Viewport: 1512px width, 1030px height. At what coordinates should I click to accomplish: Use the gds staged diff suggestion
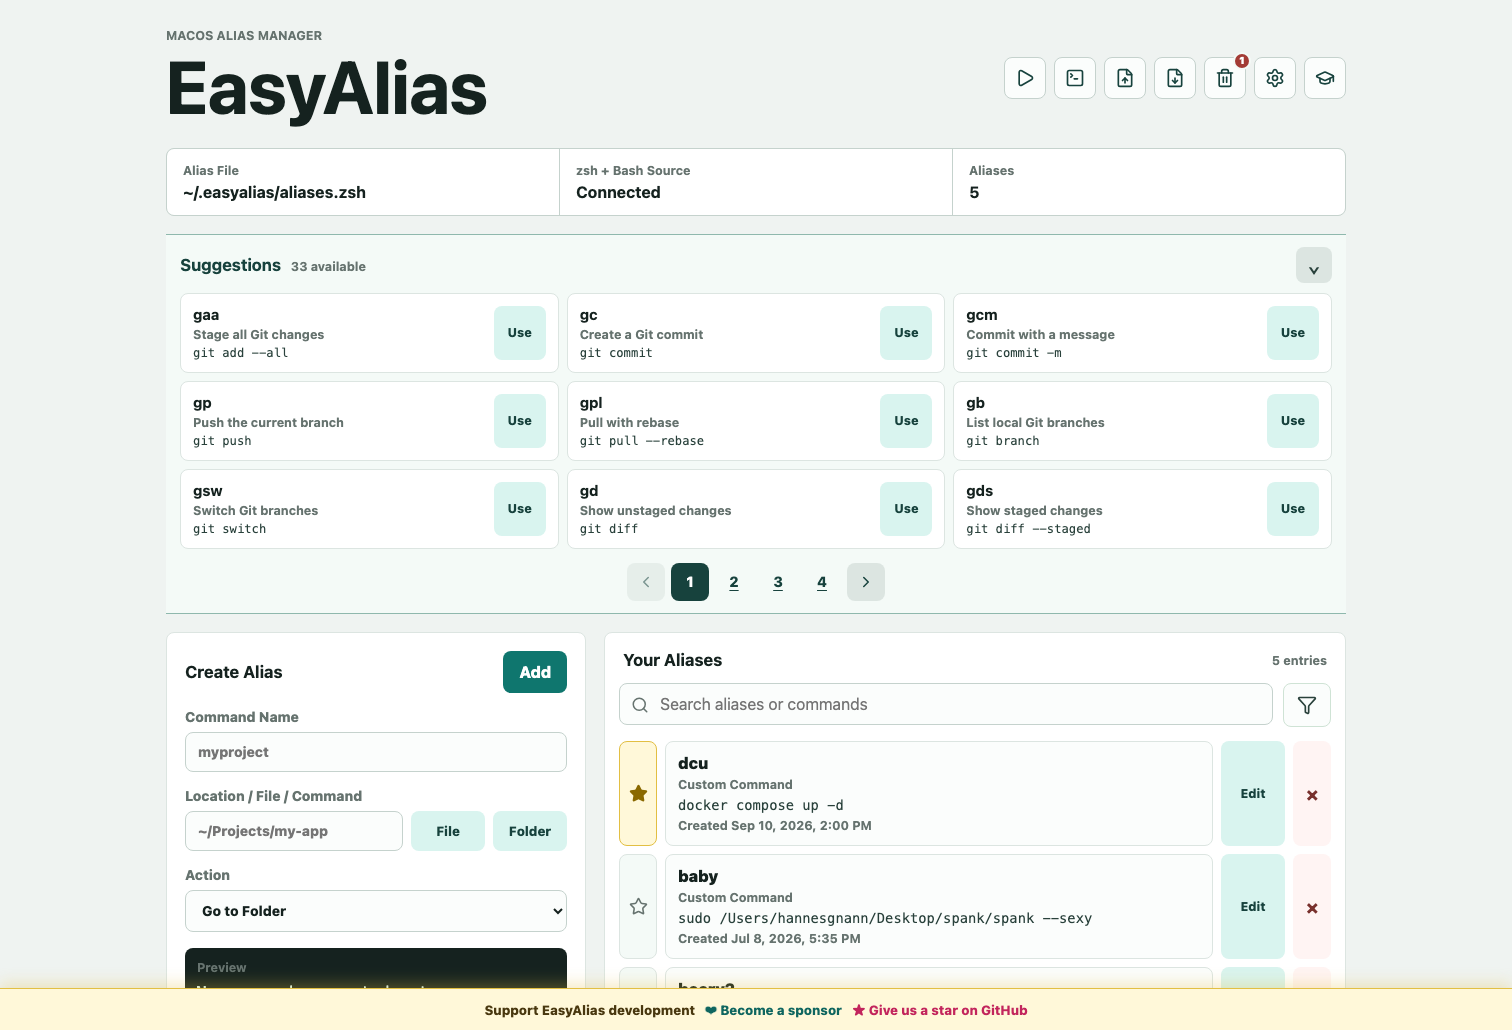pos(1293,509)
